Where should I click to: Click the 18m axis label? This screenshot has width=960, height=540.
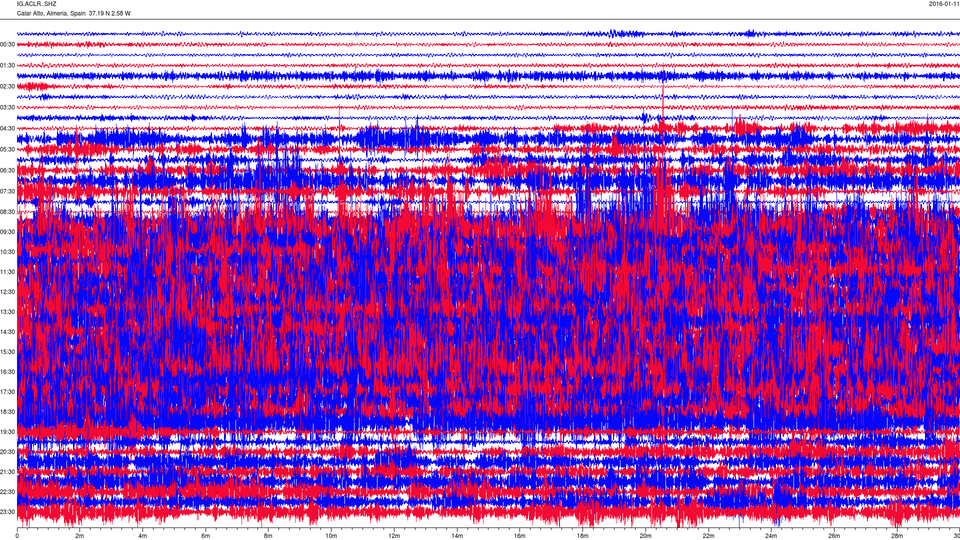pyautogui.click(x=583, y=536)
